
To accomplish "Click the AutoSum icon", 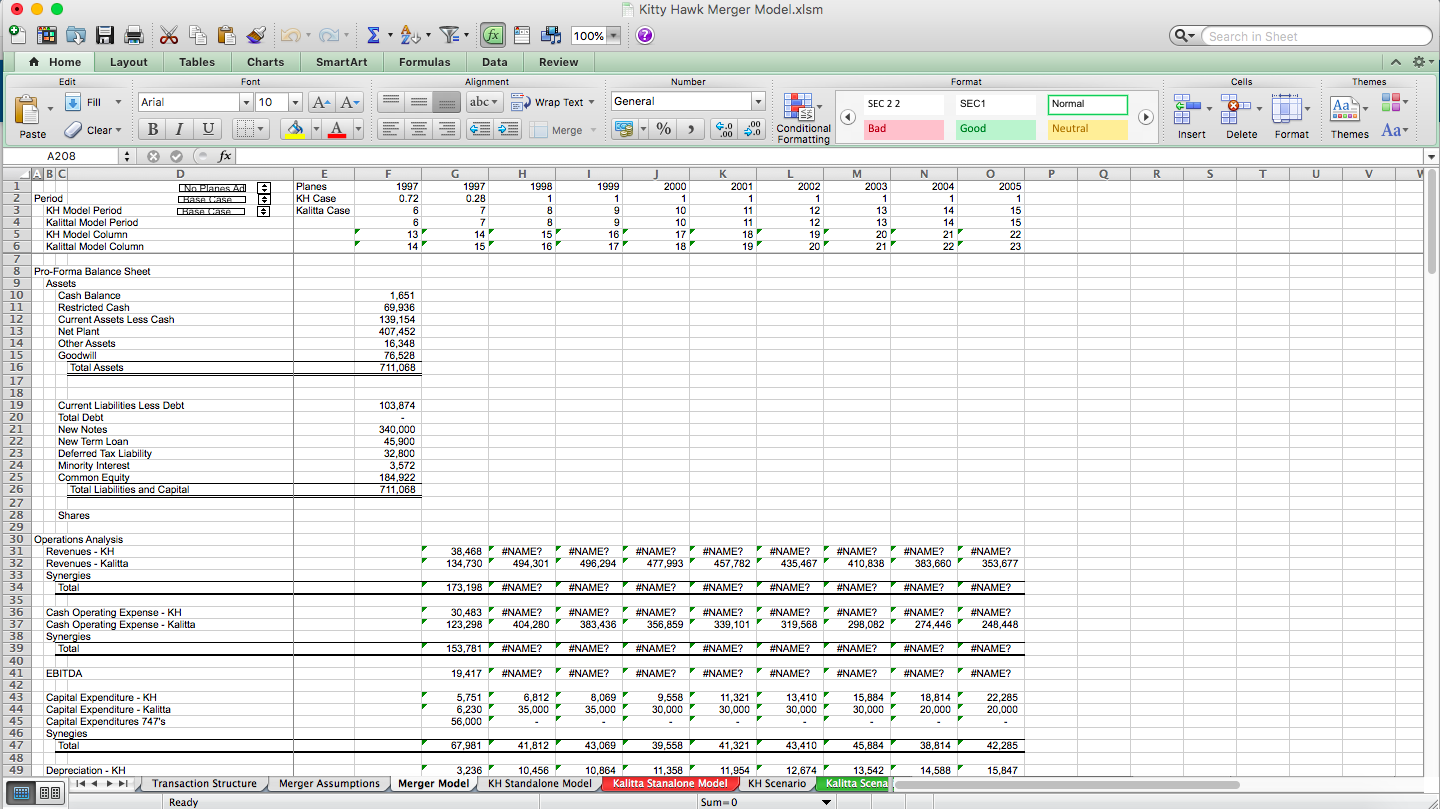I will pos(373,33).
